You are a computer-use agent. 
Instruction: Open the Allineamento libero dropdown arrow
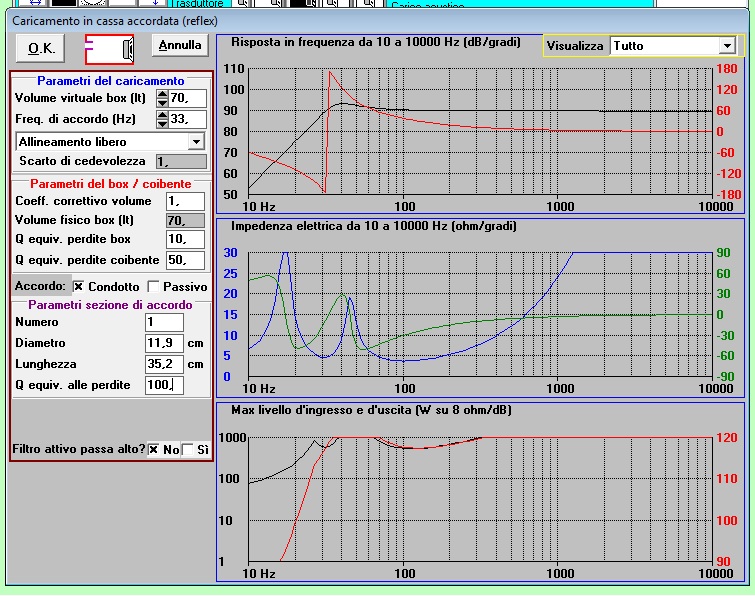pyautogui.click(x=196, y=142)
